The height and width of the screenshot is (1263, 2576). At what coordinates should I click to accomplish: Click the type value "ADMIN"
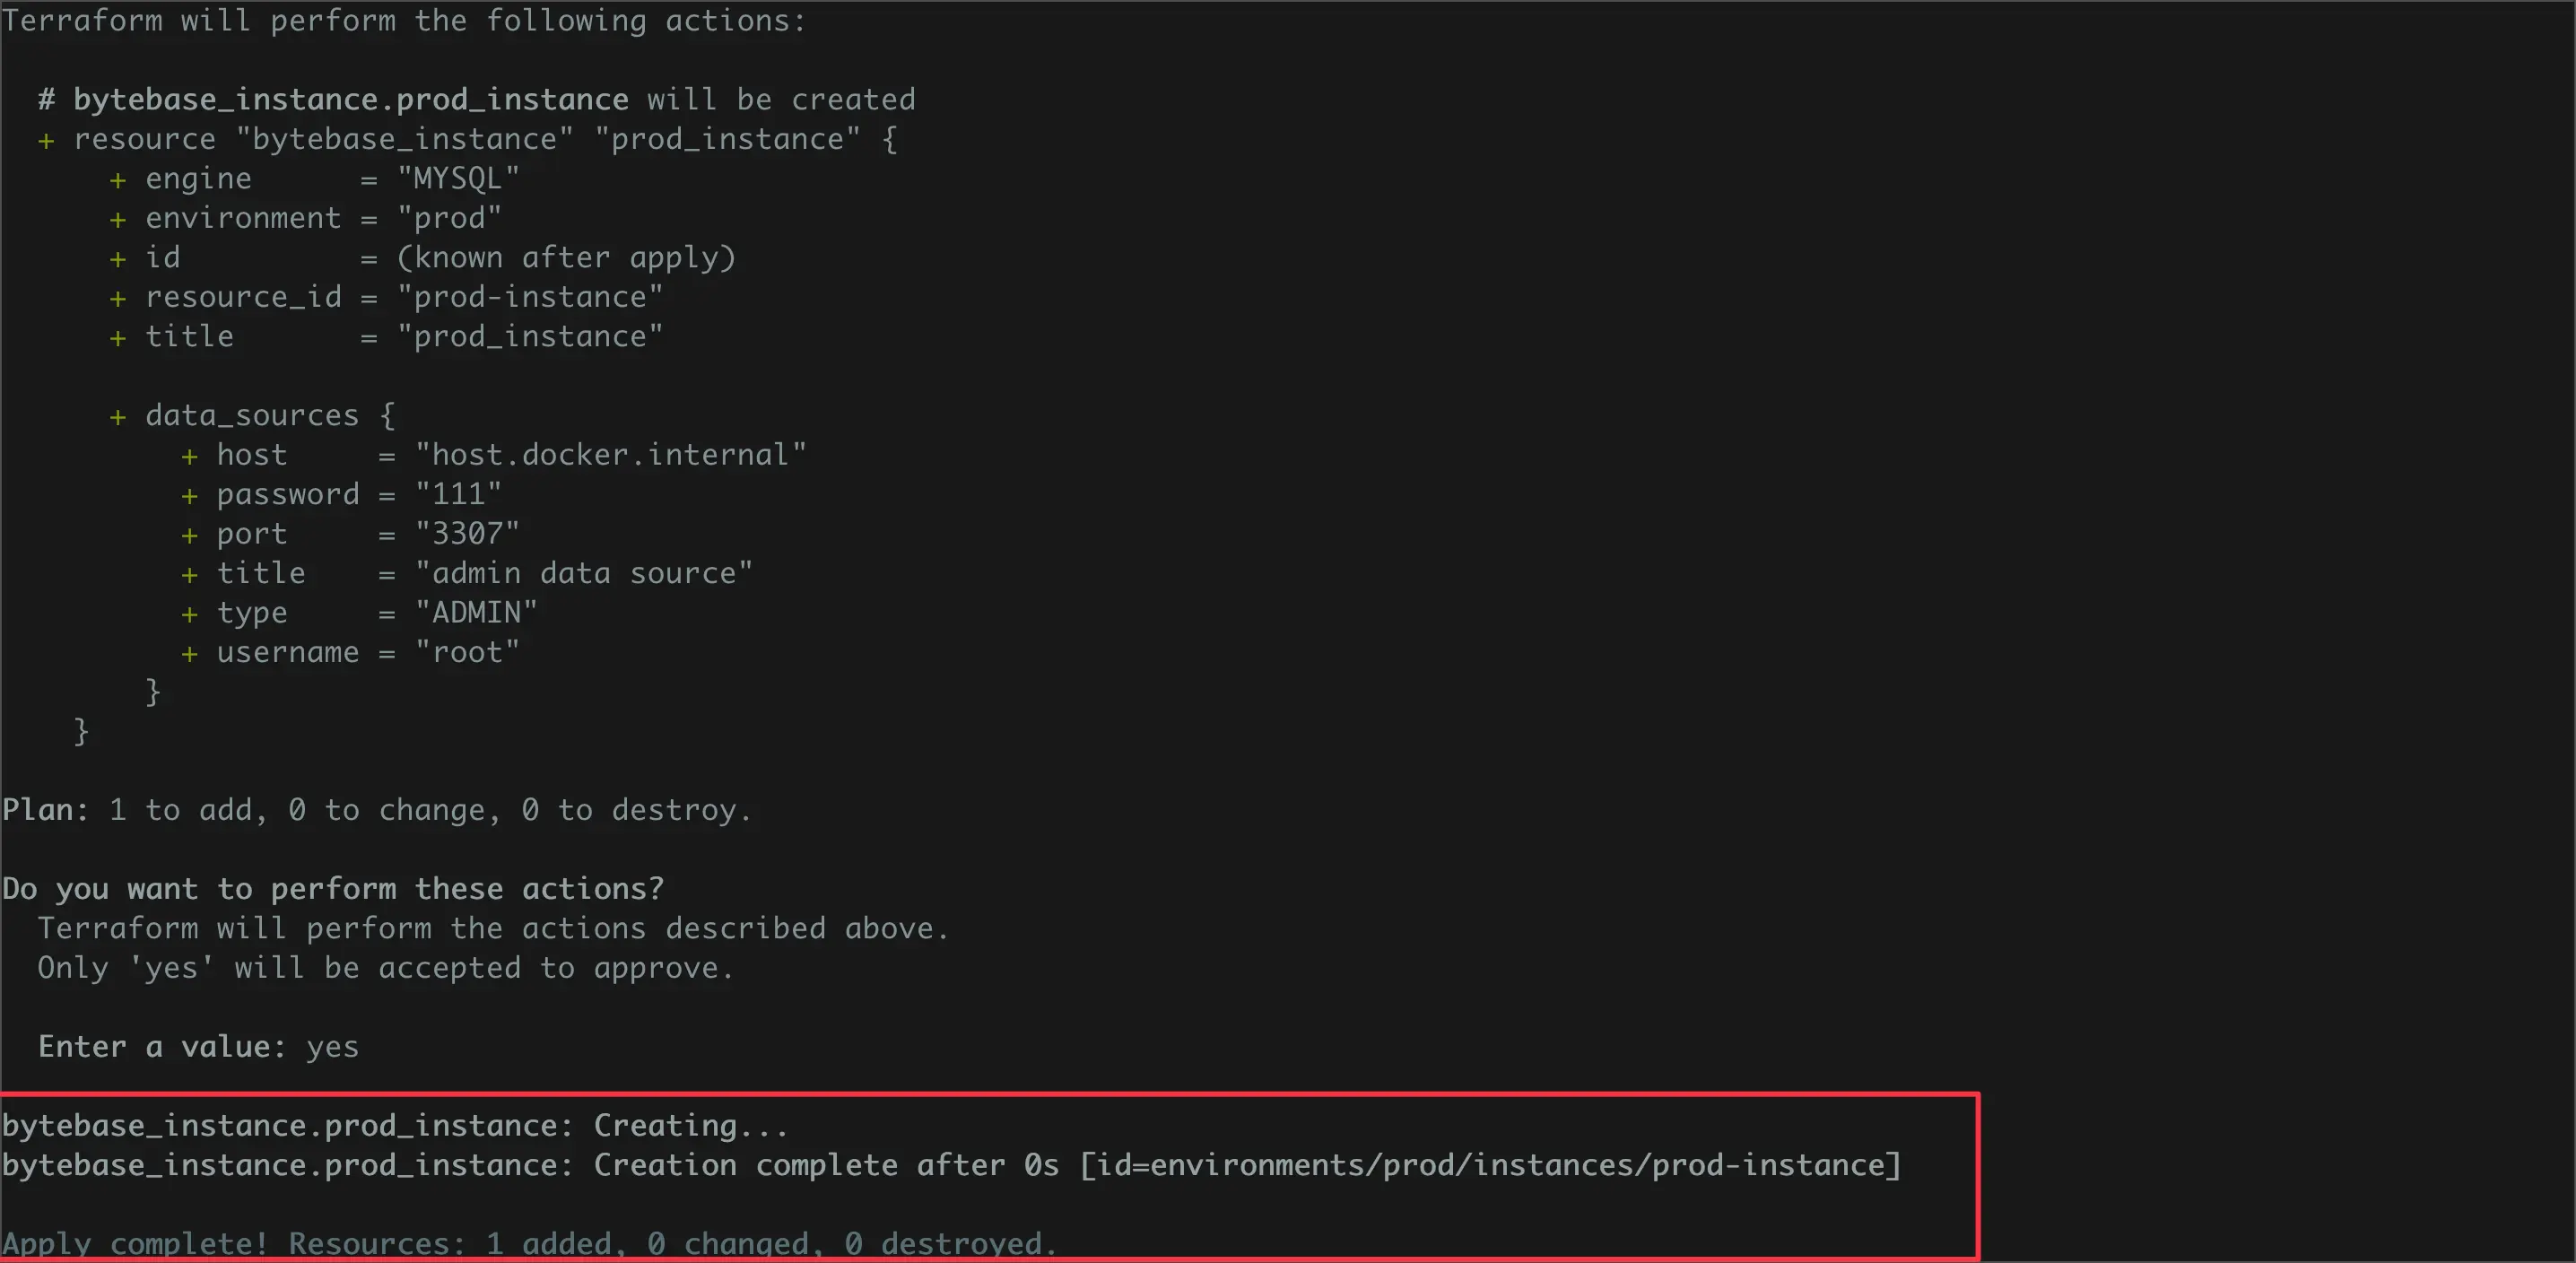476,613
